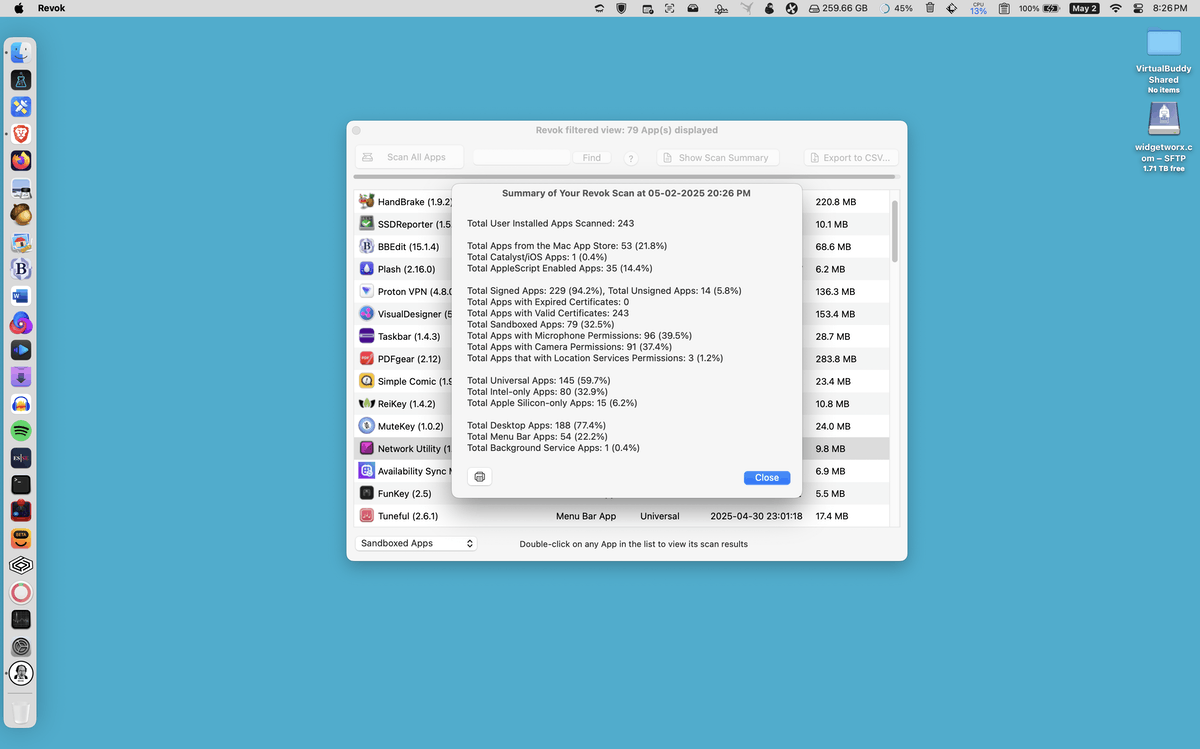
Task: Click the PDFgear row icon
Action: tap(367, 358)
